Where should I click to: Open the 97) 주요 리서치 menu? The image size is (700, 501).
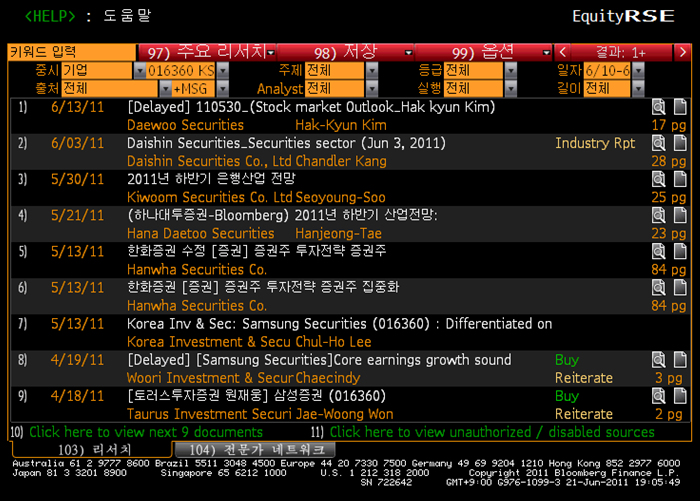(208, 53)
